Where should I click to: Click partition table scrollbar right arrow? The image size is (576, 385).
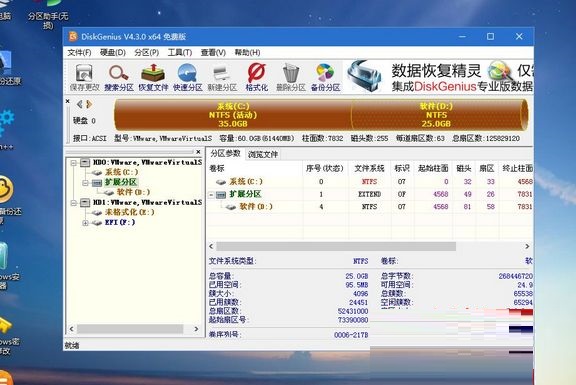coord(527,246)
